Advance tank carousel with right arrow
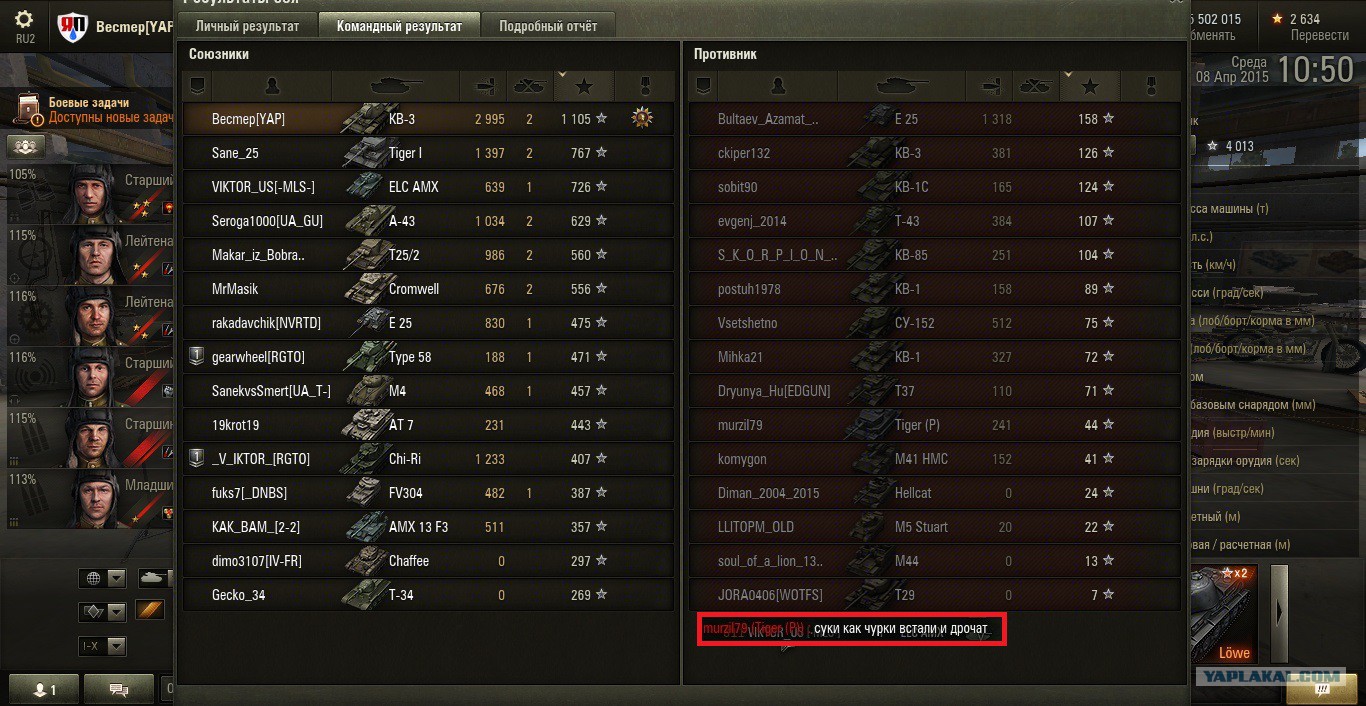Screen dimensions: 1366x706 (1279, 613)
